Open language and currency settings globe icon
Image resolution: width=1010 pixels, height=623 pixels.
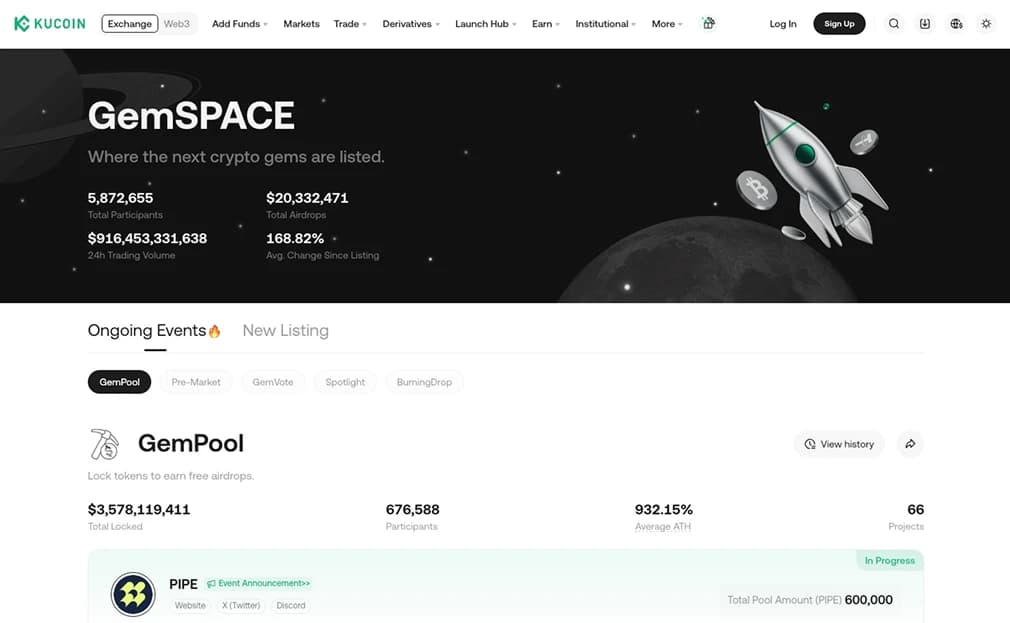click(955, 23)
